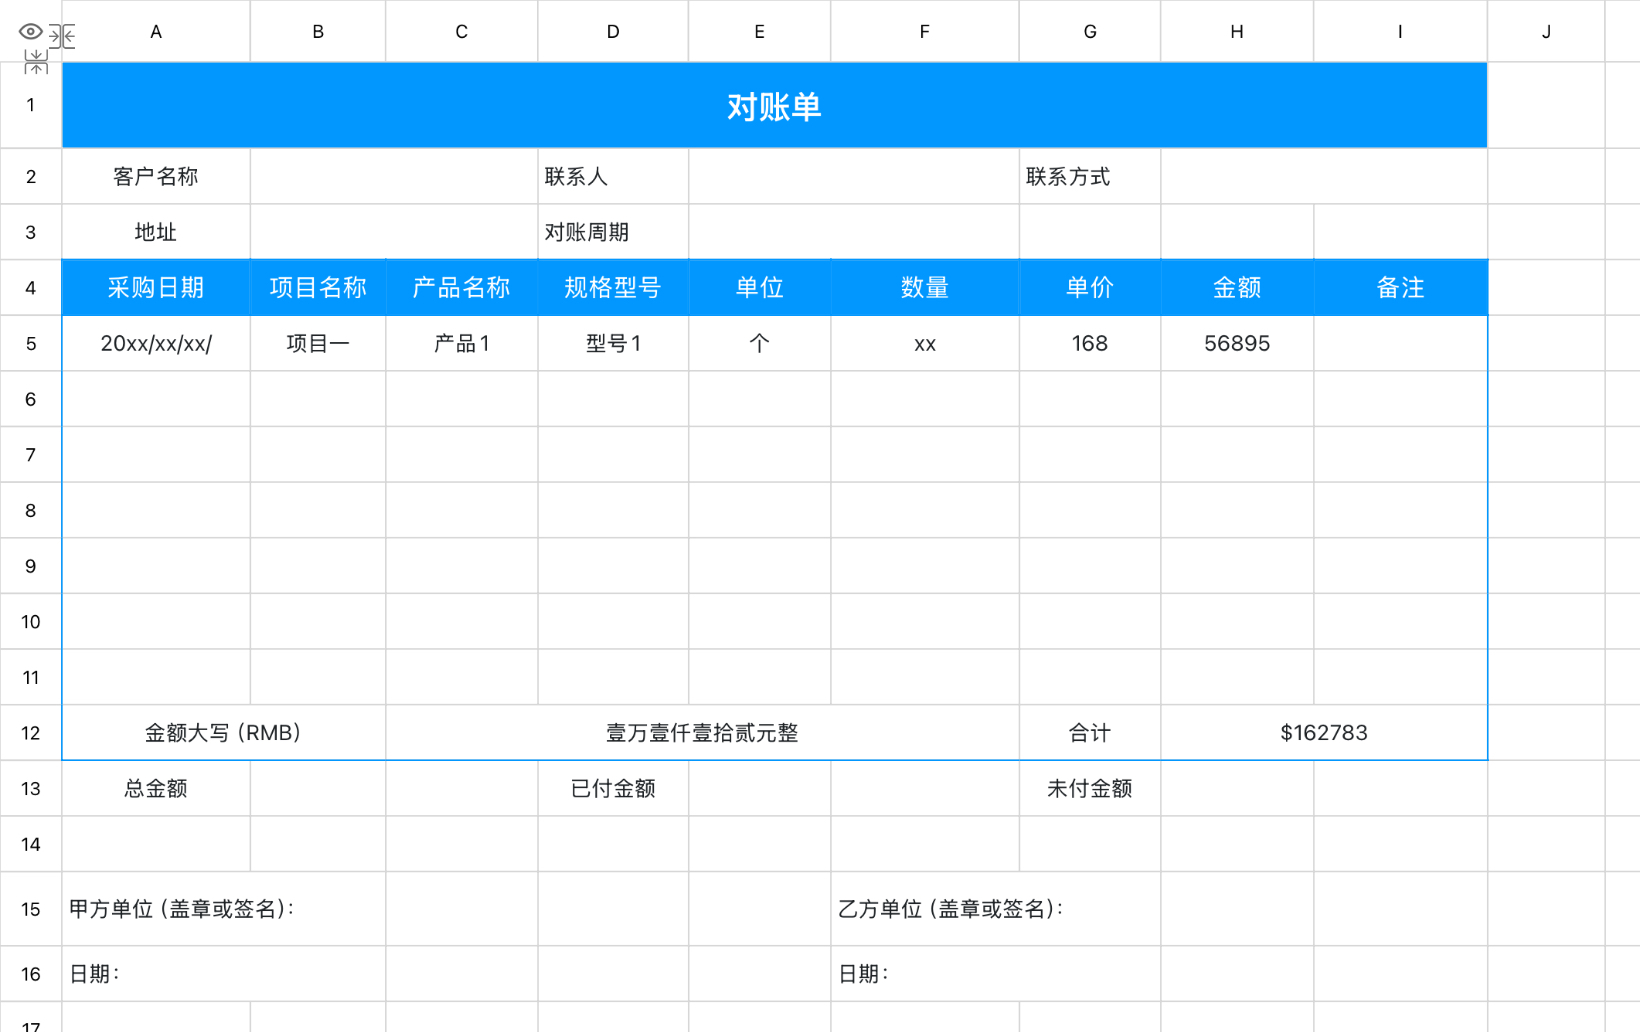Select the 对账单 title cell
The image size is (1640, 1032).
coord(774,105)
